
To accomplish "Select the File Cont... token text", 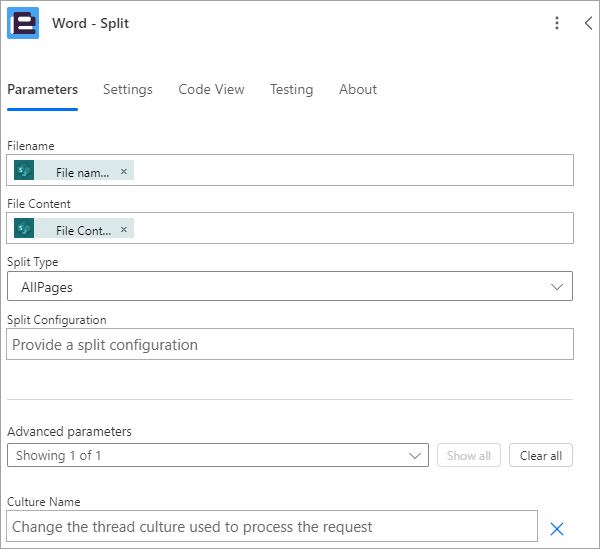I will click(84, 231).
